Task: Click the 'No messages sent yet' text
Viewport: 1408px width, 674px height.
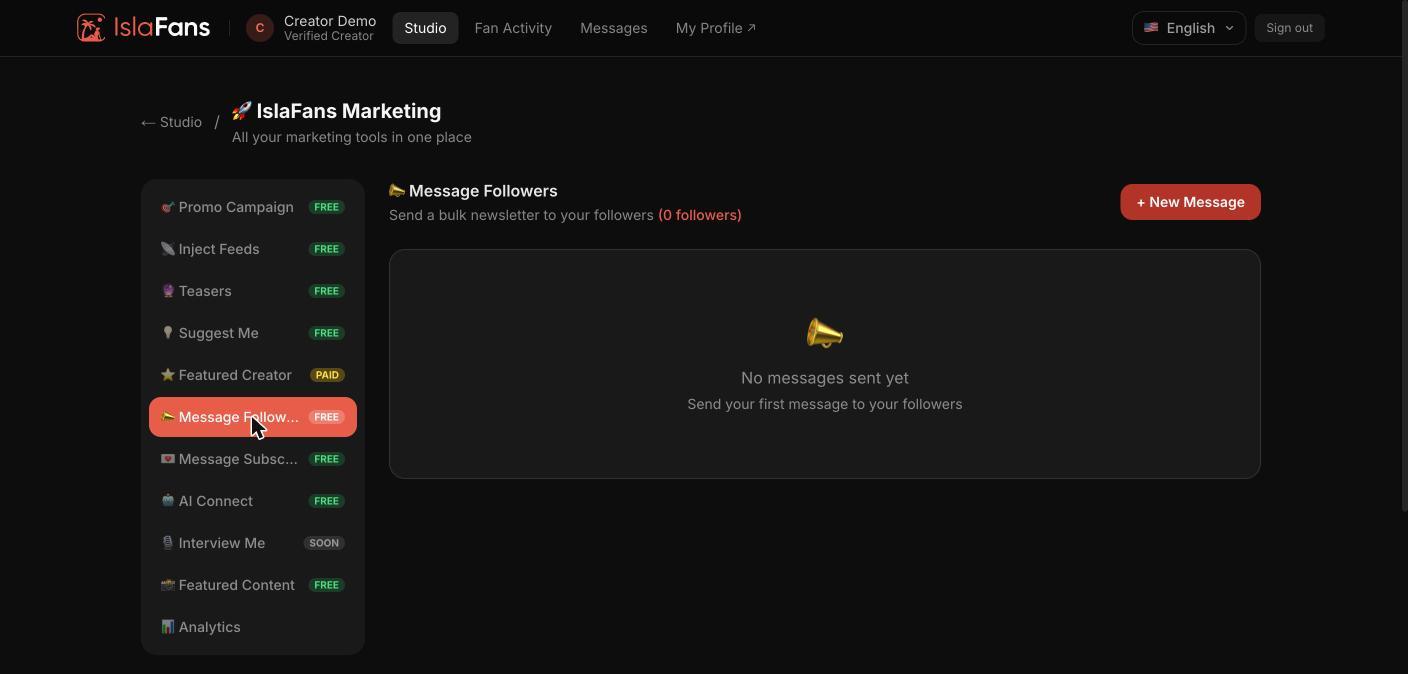Action: tap(825, 378)
